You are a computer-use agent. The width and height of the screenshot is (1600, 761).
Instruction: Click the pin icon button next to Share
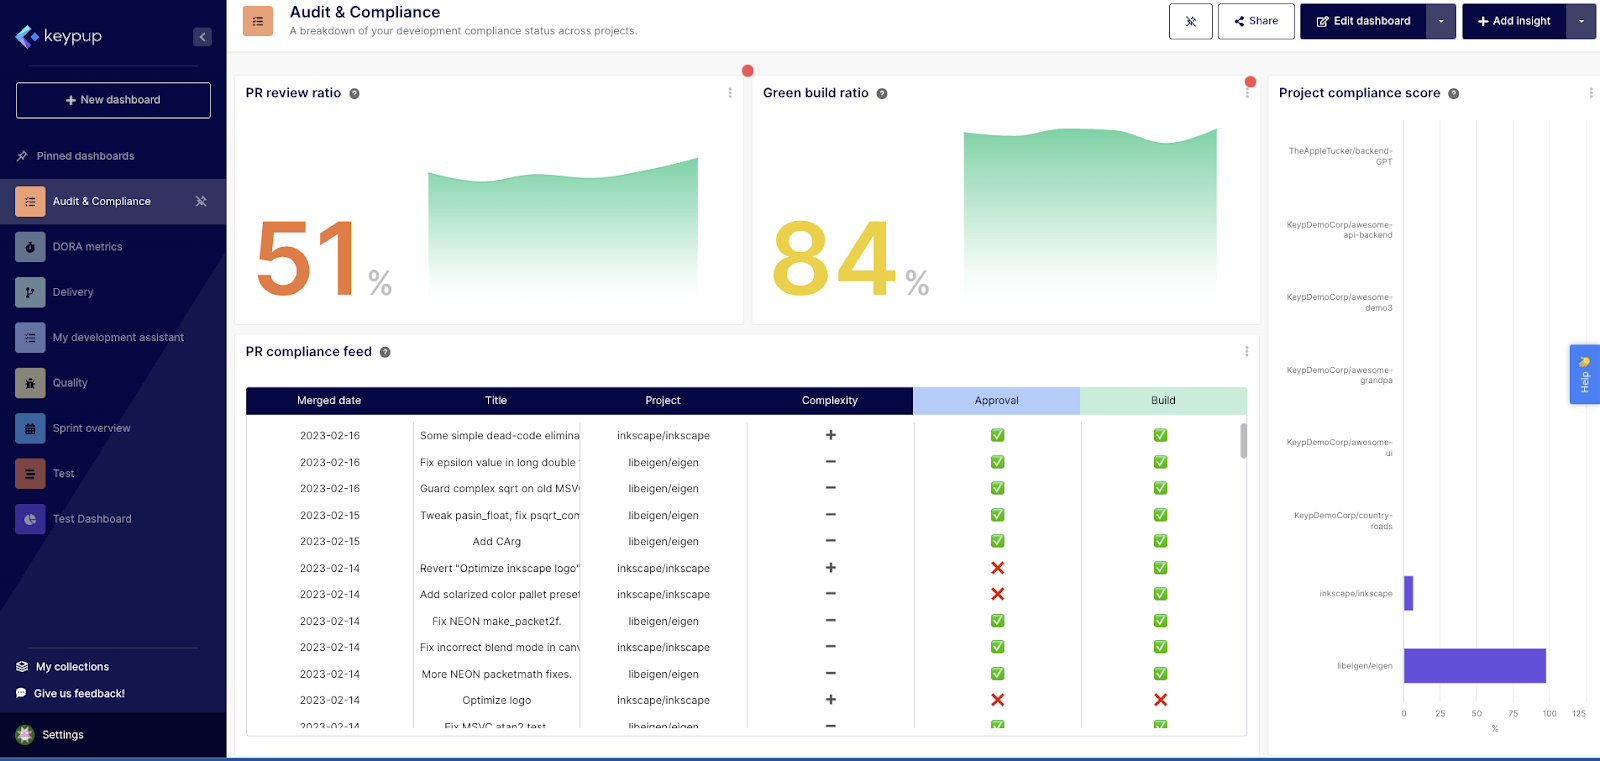pos(1190,21)
